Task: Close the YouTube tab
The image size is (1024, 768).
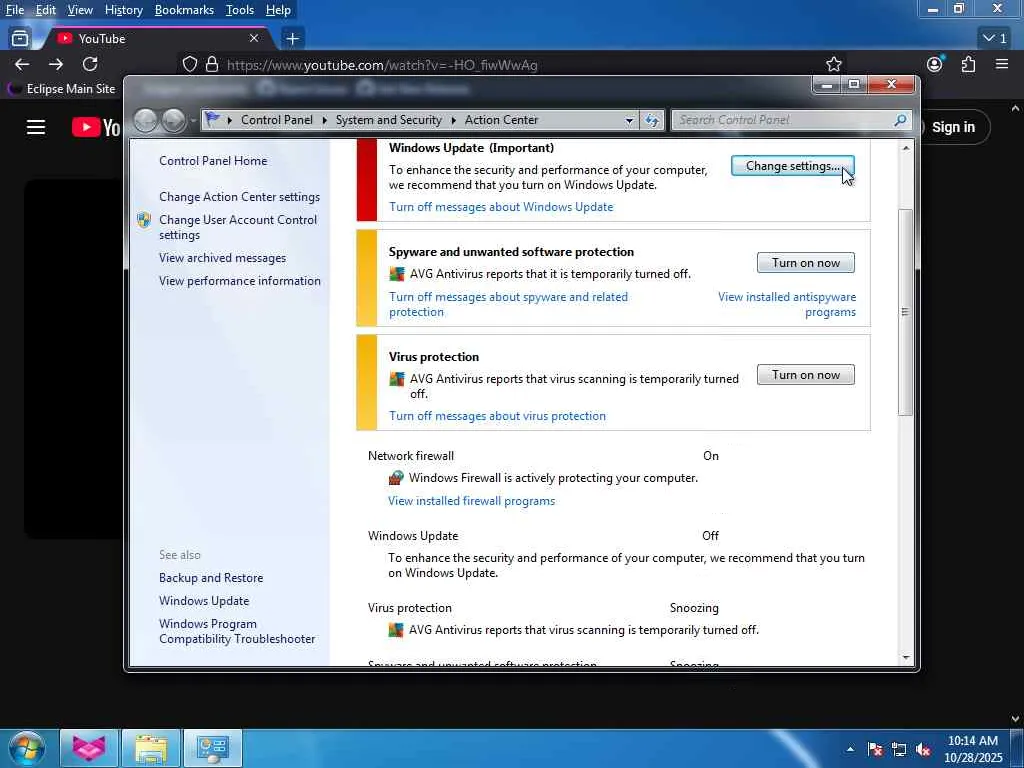Action: pyautogui.click(x=254, y=39)
